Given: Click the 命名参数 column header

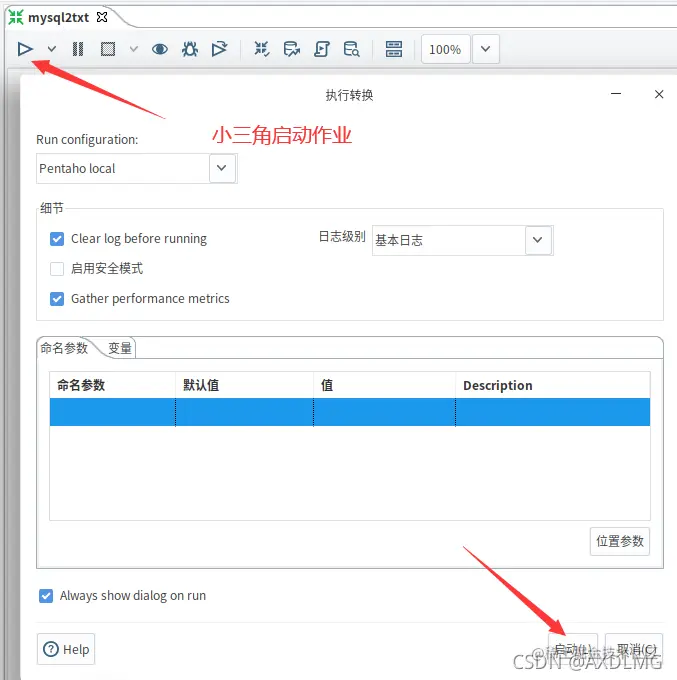Looking at the screenshot, I should click(x=113, y=385).
